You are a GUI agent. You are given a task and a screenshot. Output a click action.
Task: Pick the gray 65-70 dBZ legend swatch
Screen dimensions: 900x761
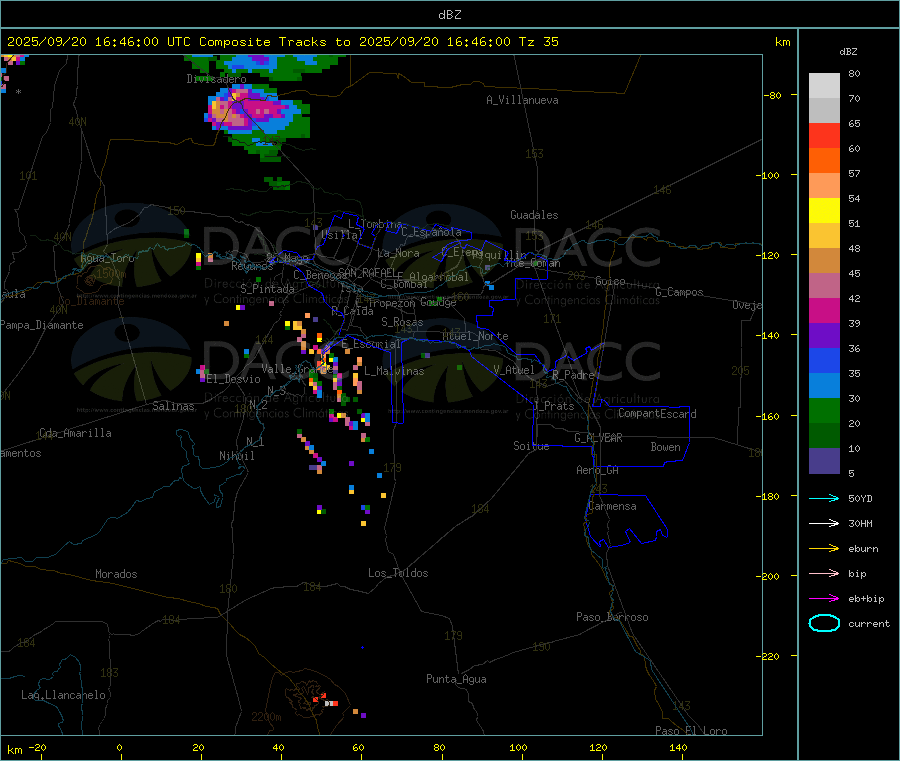pyautogui.click(x=824, y=111)
